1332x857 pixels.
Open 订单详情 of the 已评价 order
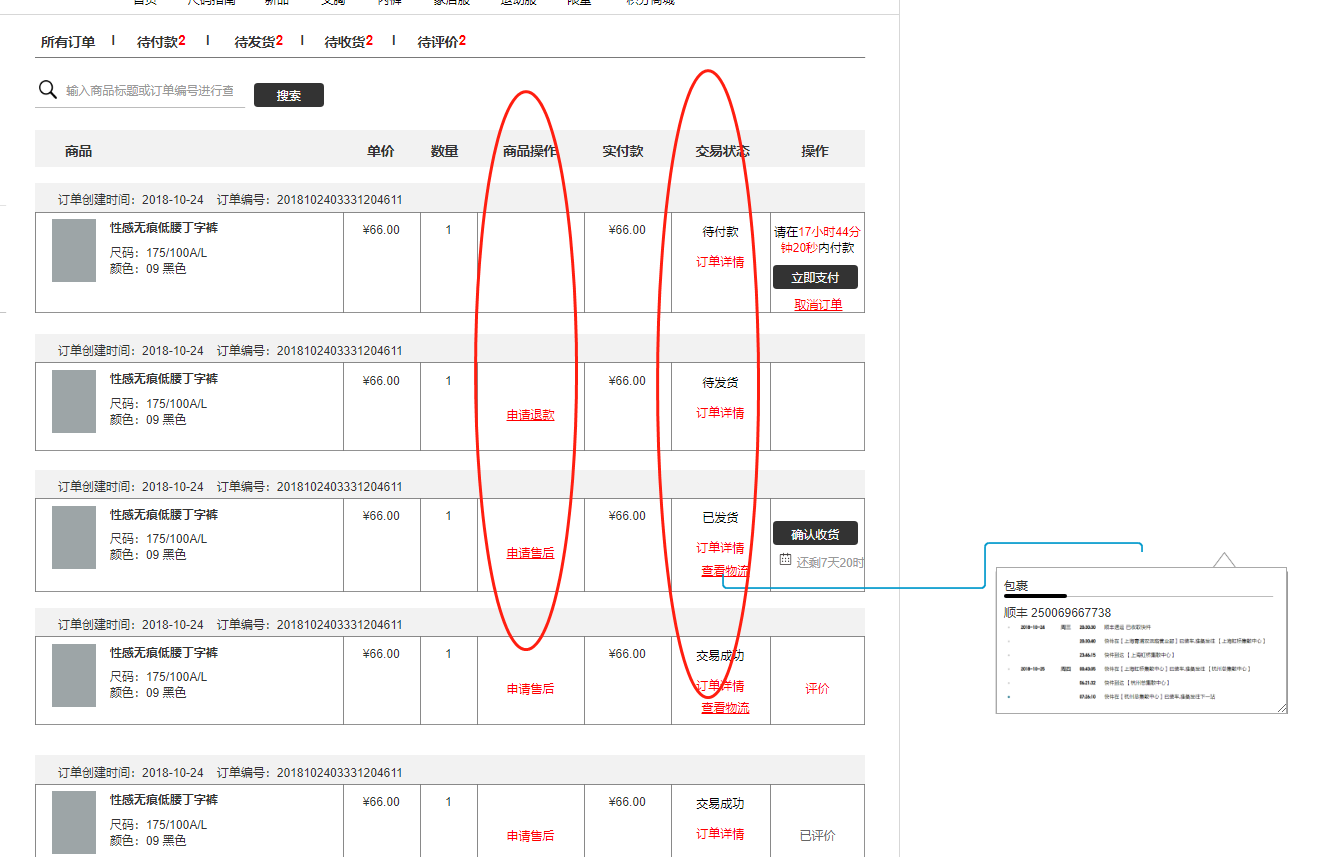point(720,834)
